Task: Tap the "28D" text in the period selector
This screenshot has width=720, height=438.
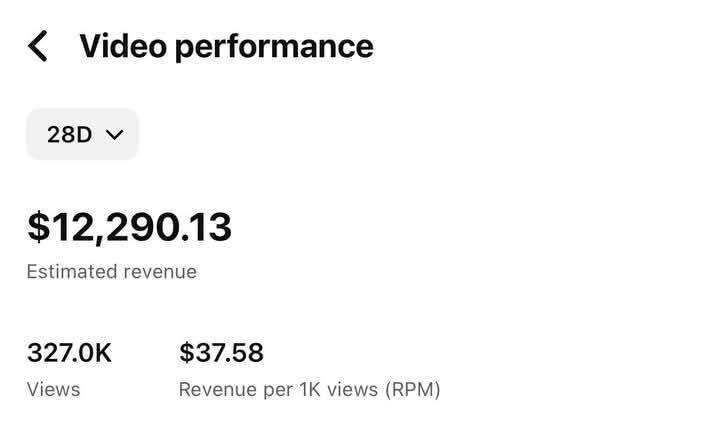Action: (69, 134)
